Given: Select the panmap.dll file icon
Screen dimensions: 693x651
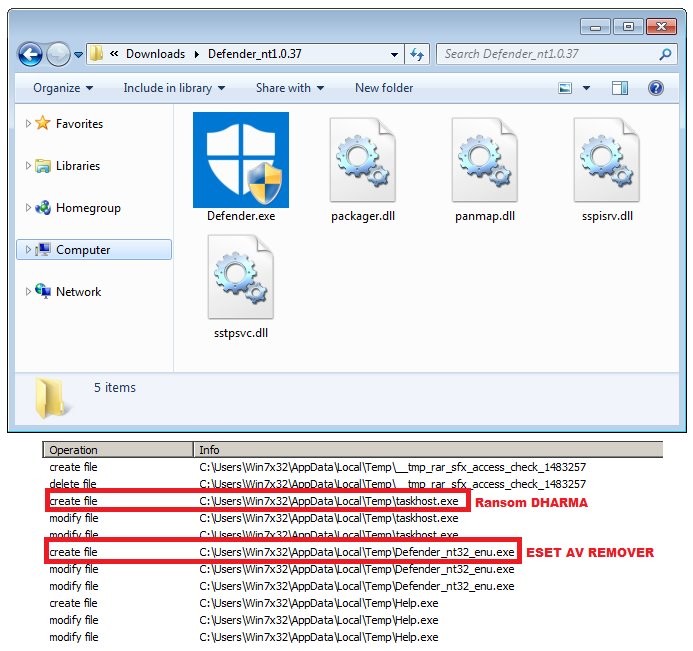Looking at the screenshot, I should tap(484, 160).
